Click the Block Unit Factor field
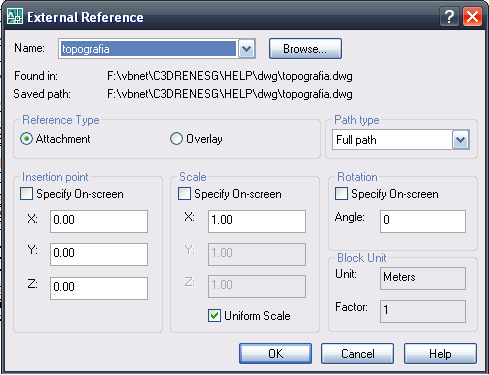 [423, 311]
